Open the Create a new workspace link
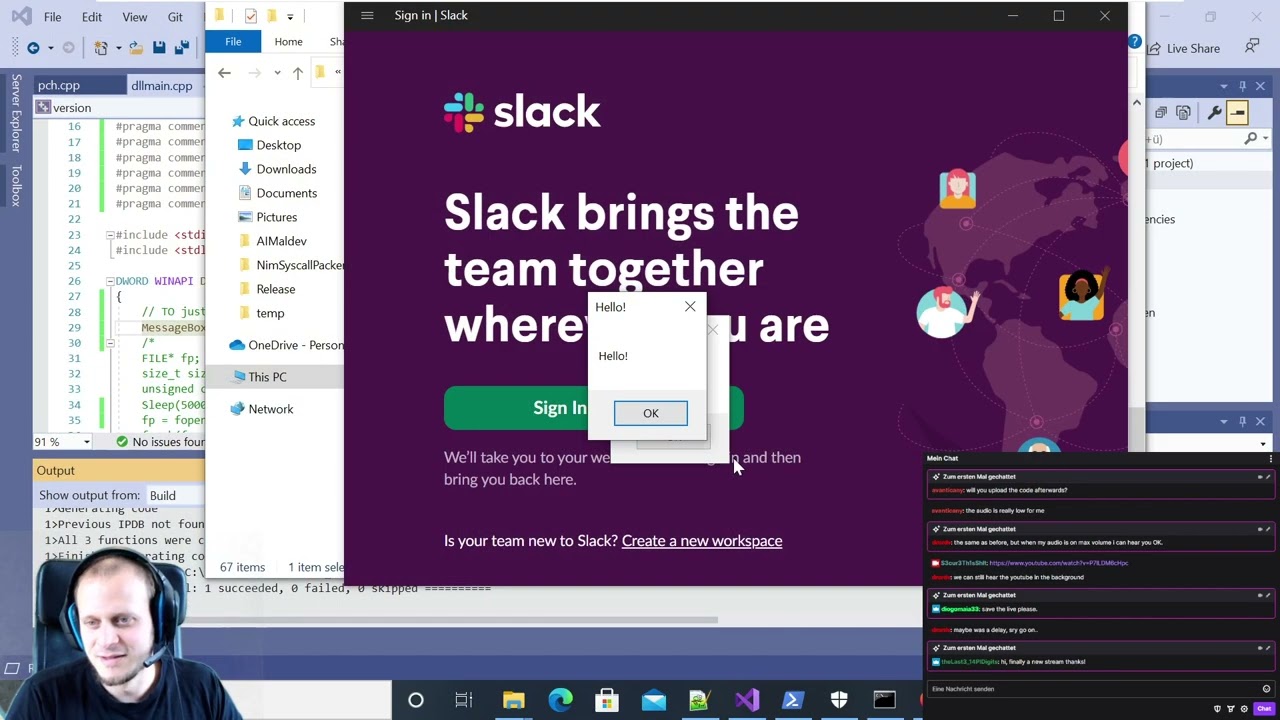1280x720 pixels. tap(702, 541)
